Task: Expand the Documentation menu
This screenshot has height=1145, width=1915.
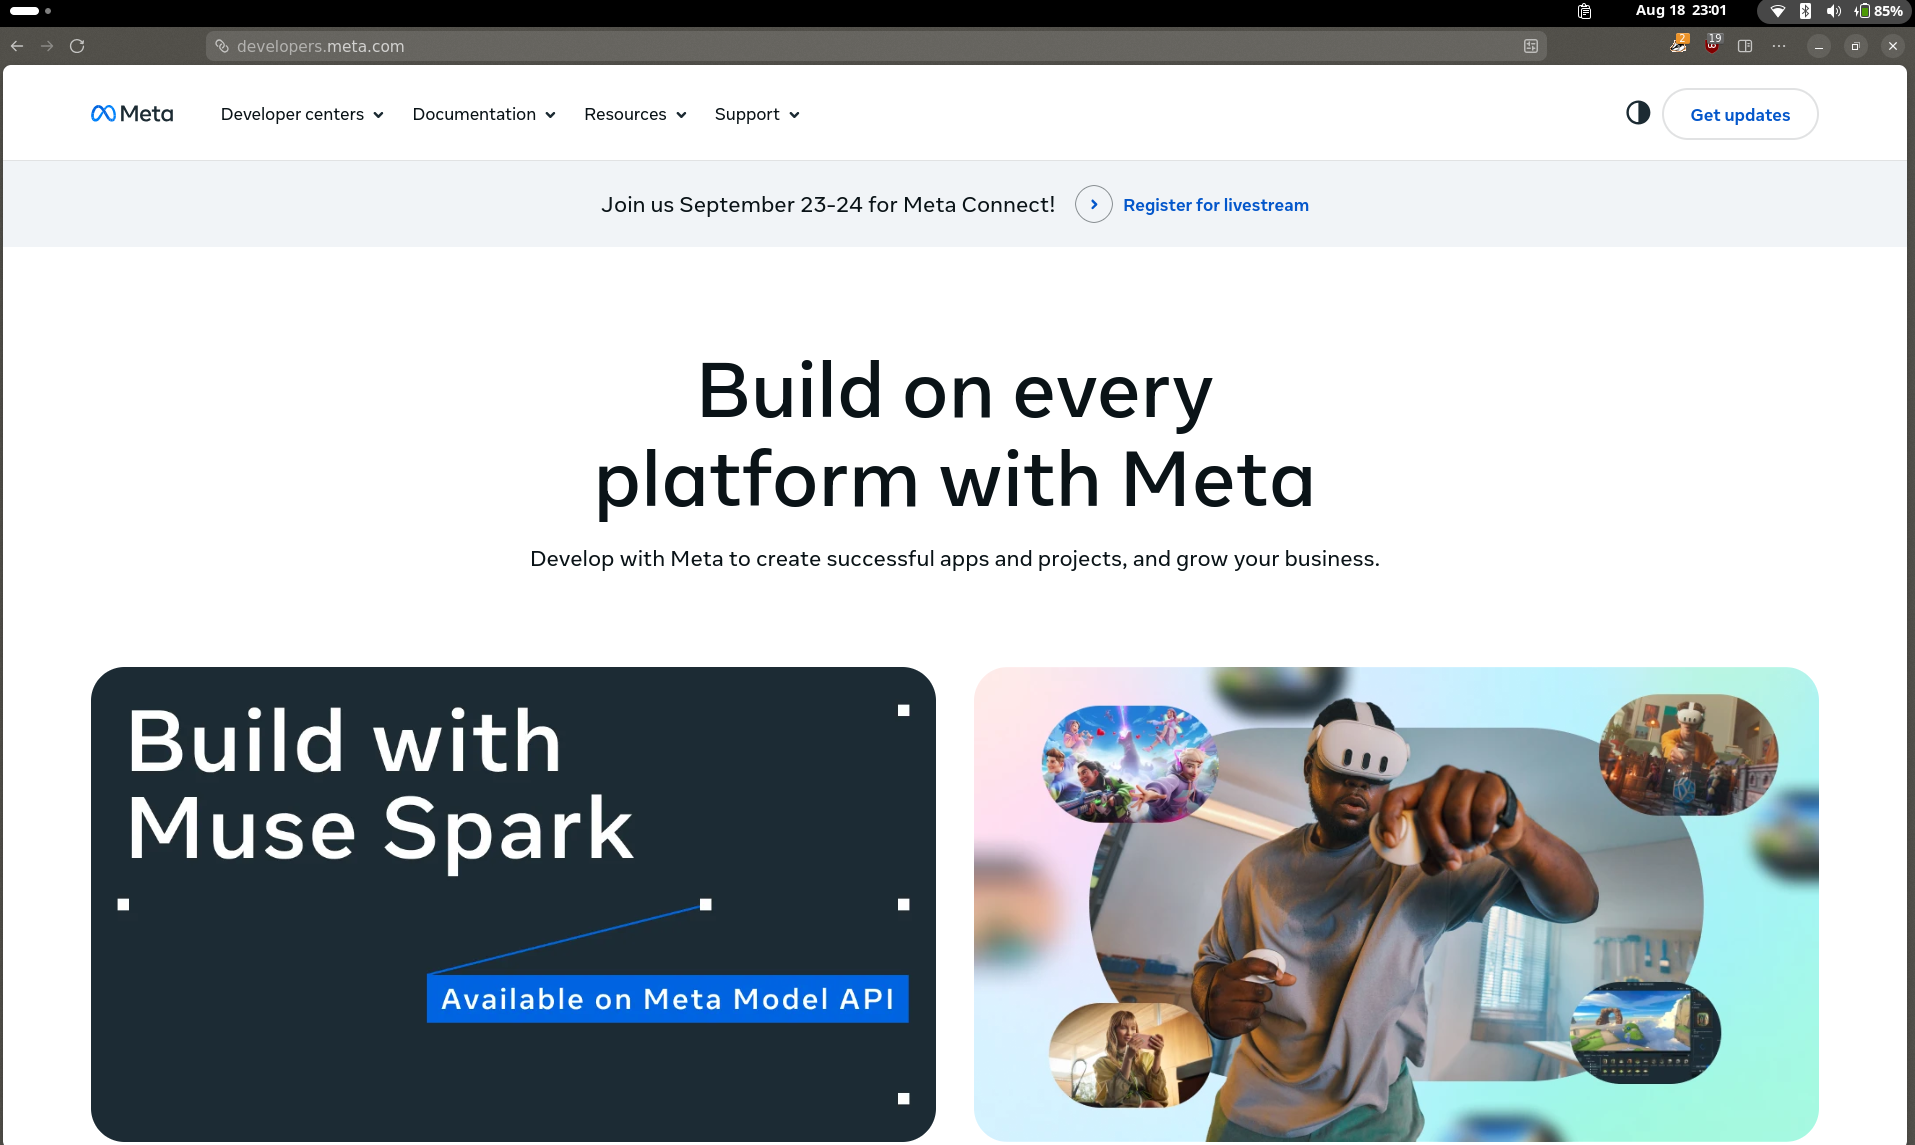Action: click(x=484, y=114)
